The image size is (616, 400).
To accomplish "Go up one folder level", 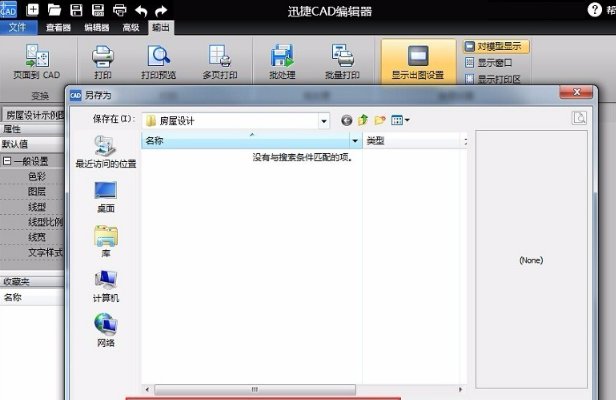I will 363,120.
